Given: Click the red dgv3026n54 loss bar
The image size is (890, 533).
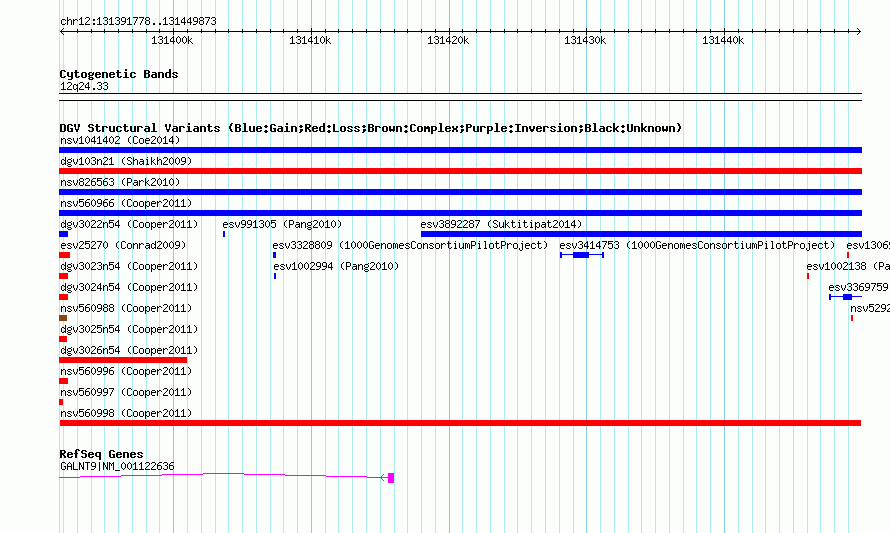Looking at the screenshot, I should [x=123, y=360].
